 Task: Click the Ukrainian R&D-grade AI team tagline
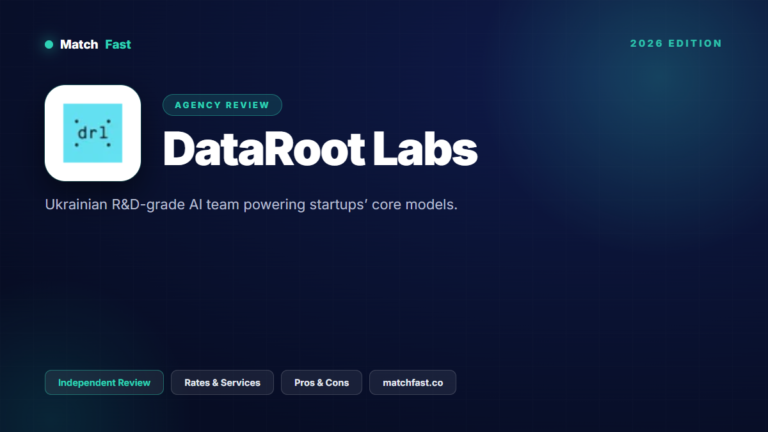(251, 205)
